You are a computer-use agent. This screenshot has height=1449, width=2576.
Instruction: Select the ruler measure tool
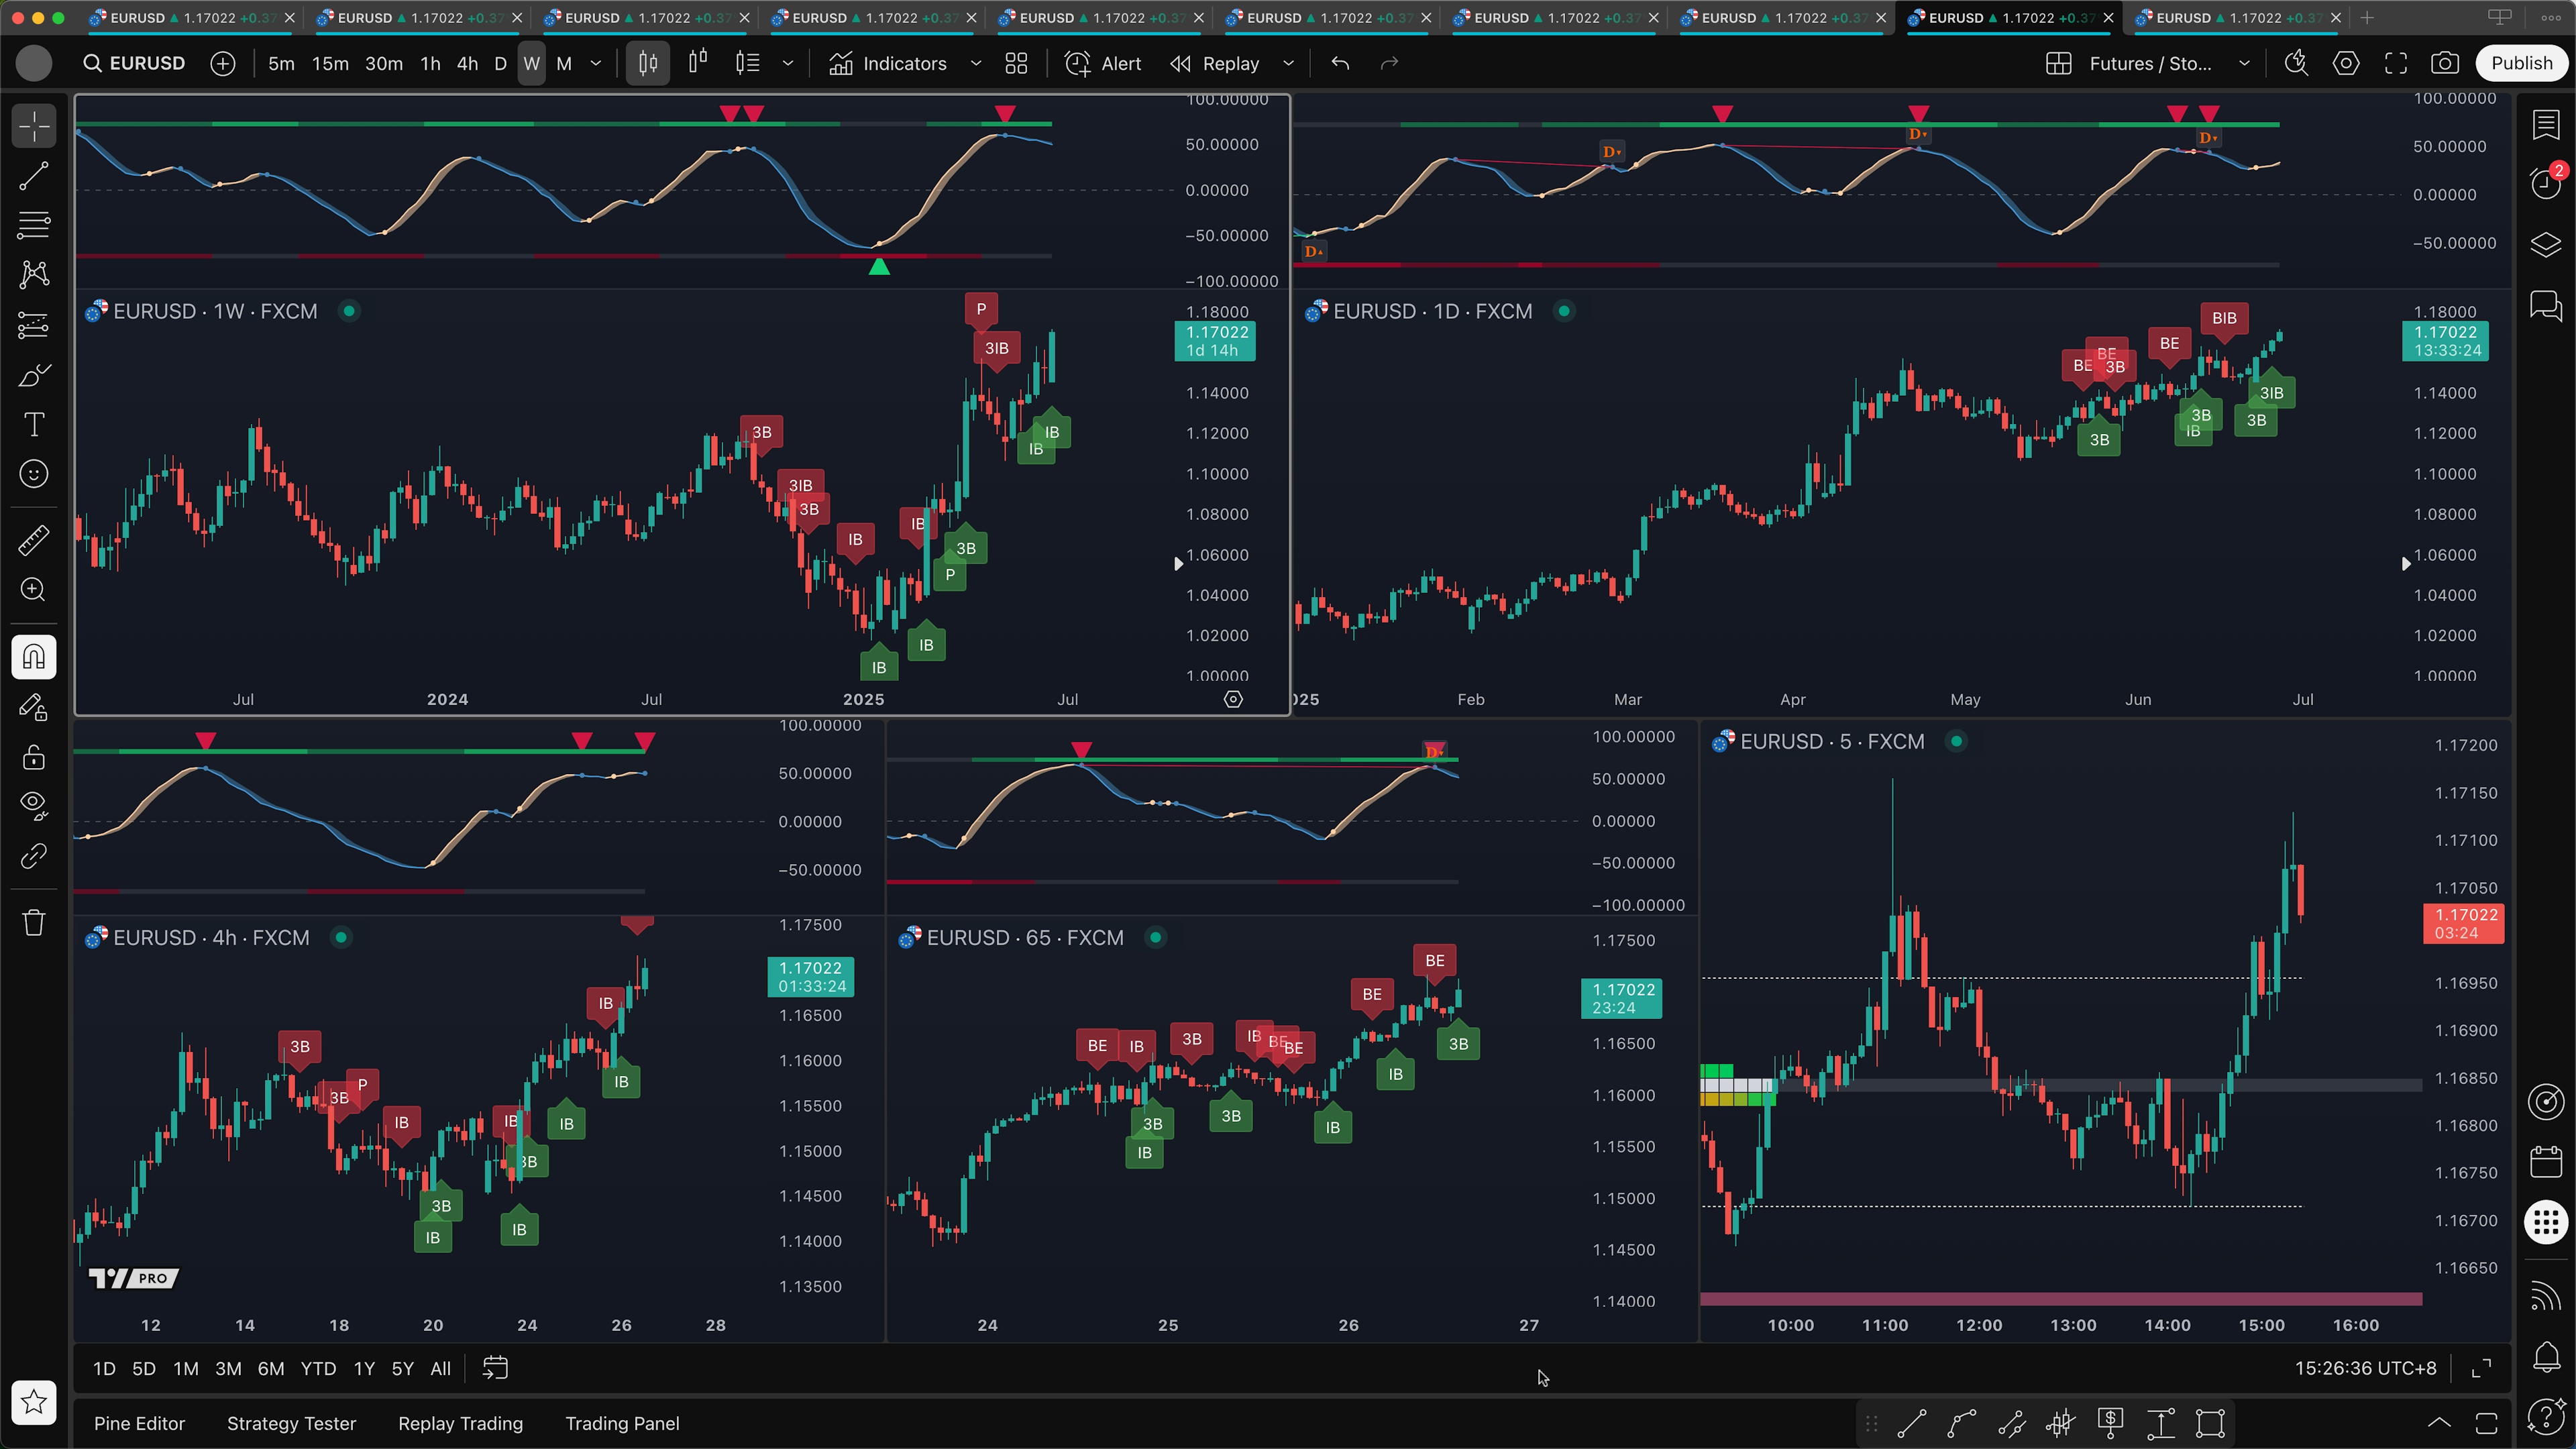[34, 540]
